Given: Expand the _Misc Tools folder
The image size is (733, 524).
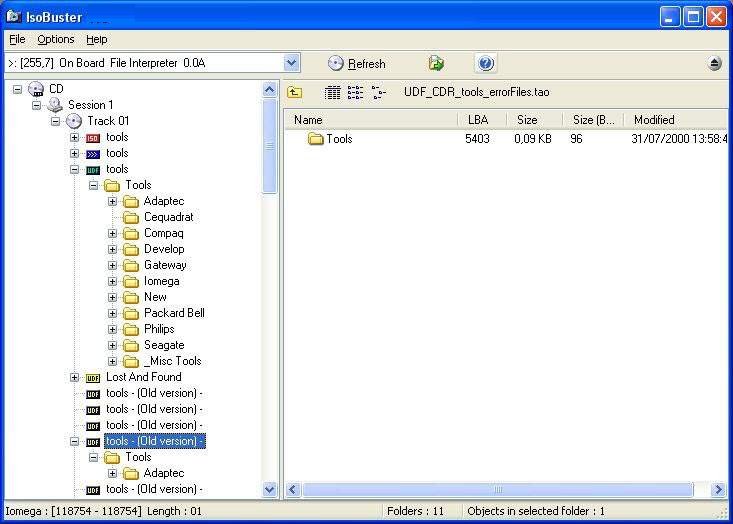Looking at the screenshot, I should [113, 361].
